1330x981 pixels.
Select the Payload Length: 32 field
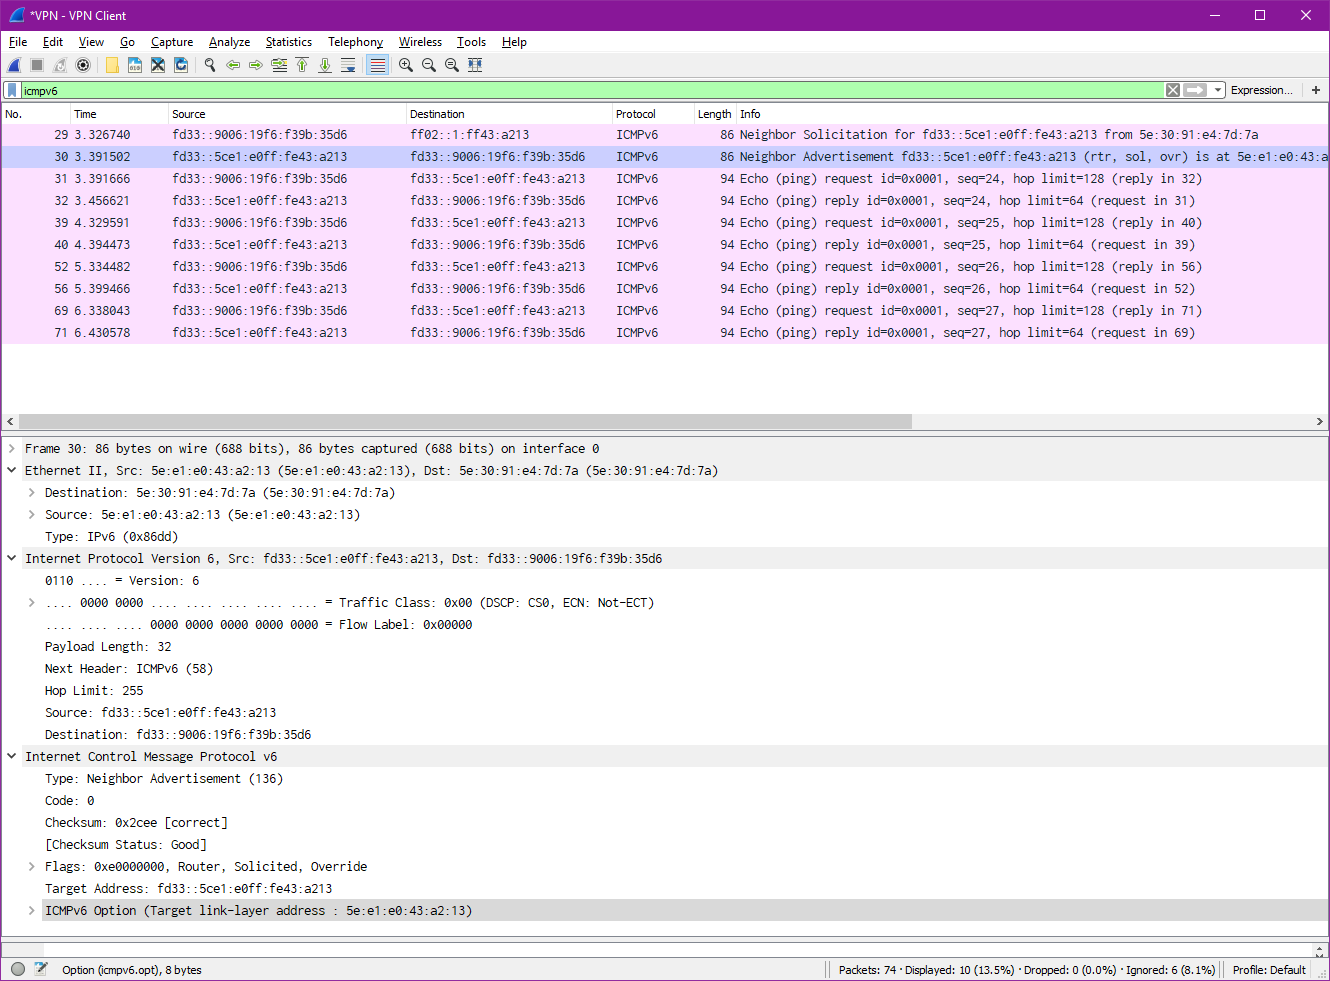click(108, 647)
